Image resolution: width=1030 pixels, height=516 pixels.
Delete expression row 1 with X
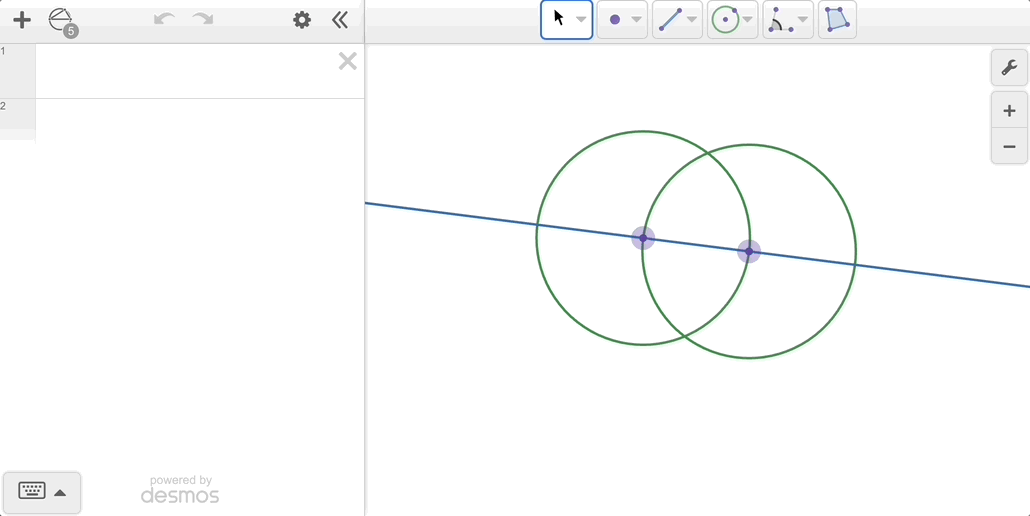[347, 62]
